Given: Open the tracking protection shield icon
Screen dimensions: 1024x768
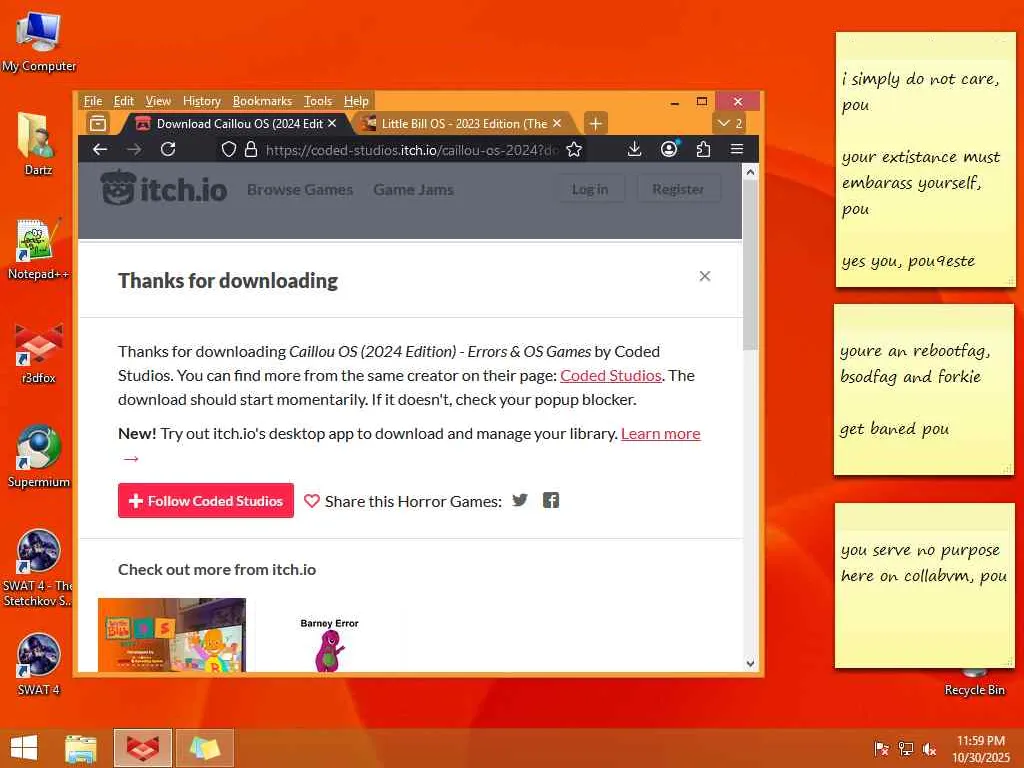Looking at the screenshot, I should pyautogui.click(x=229, y=150).
